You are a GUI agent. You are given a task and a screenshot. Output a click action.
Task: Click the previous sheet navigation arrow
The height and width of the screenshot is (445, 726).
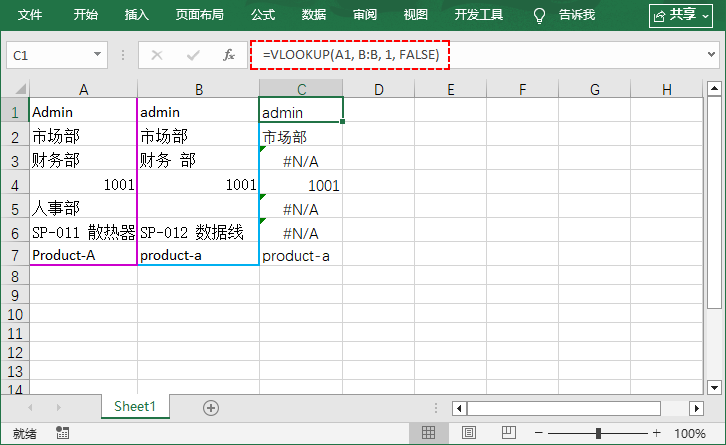click(x=30, y=407)
